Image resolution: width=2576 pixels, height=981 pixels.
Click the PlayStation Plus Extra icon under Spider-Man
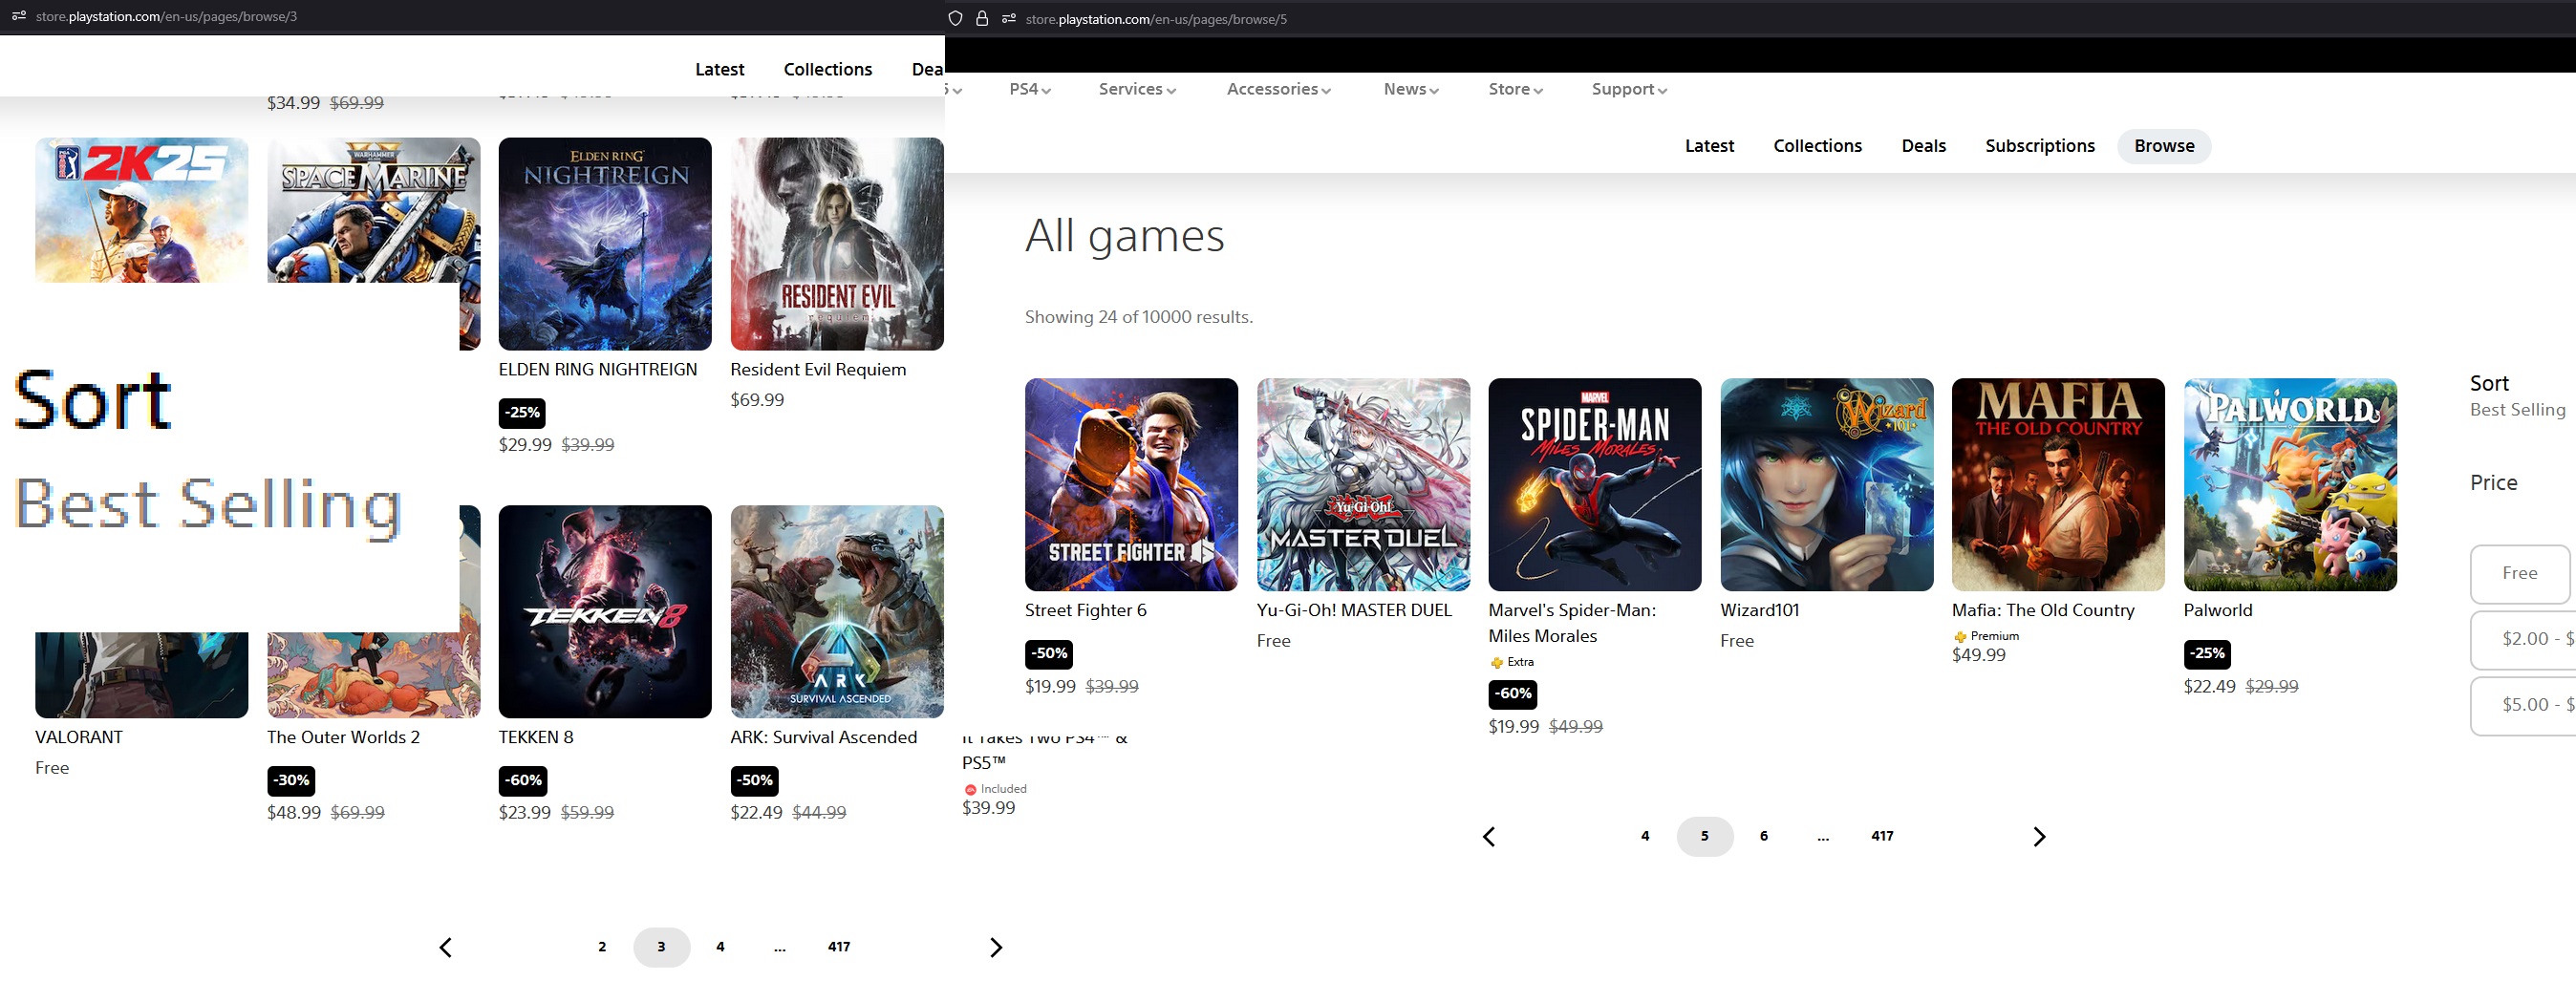click(x=1496, y=662)
